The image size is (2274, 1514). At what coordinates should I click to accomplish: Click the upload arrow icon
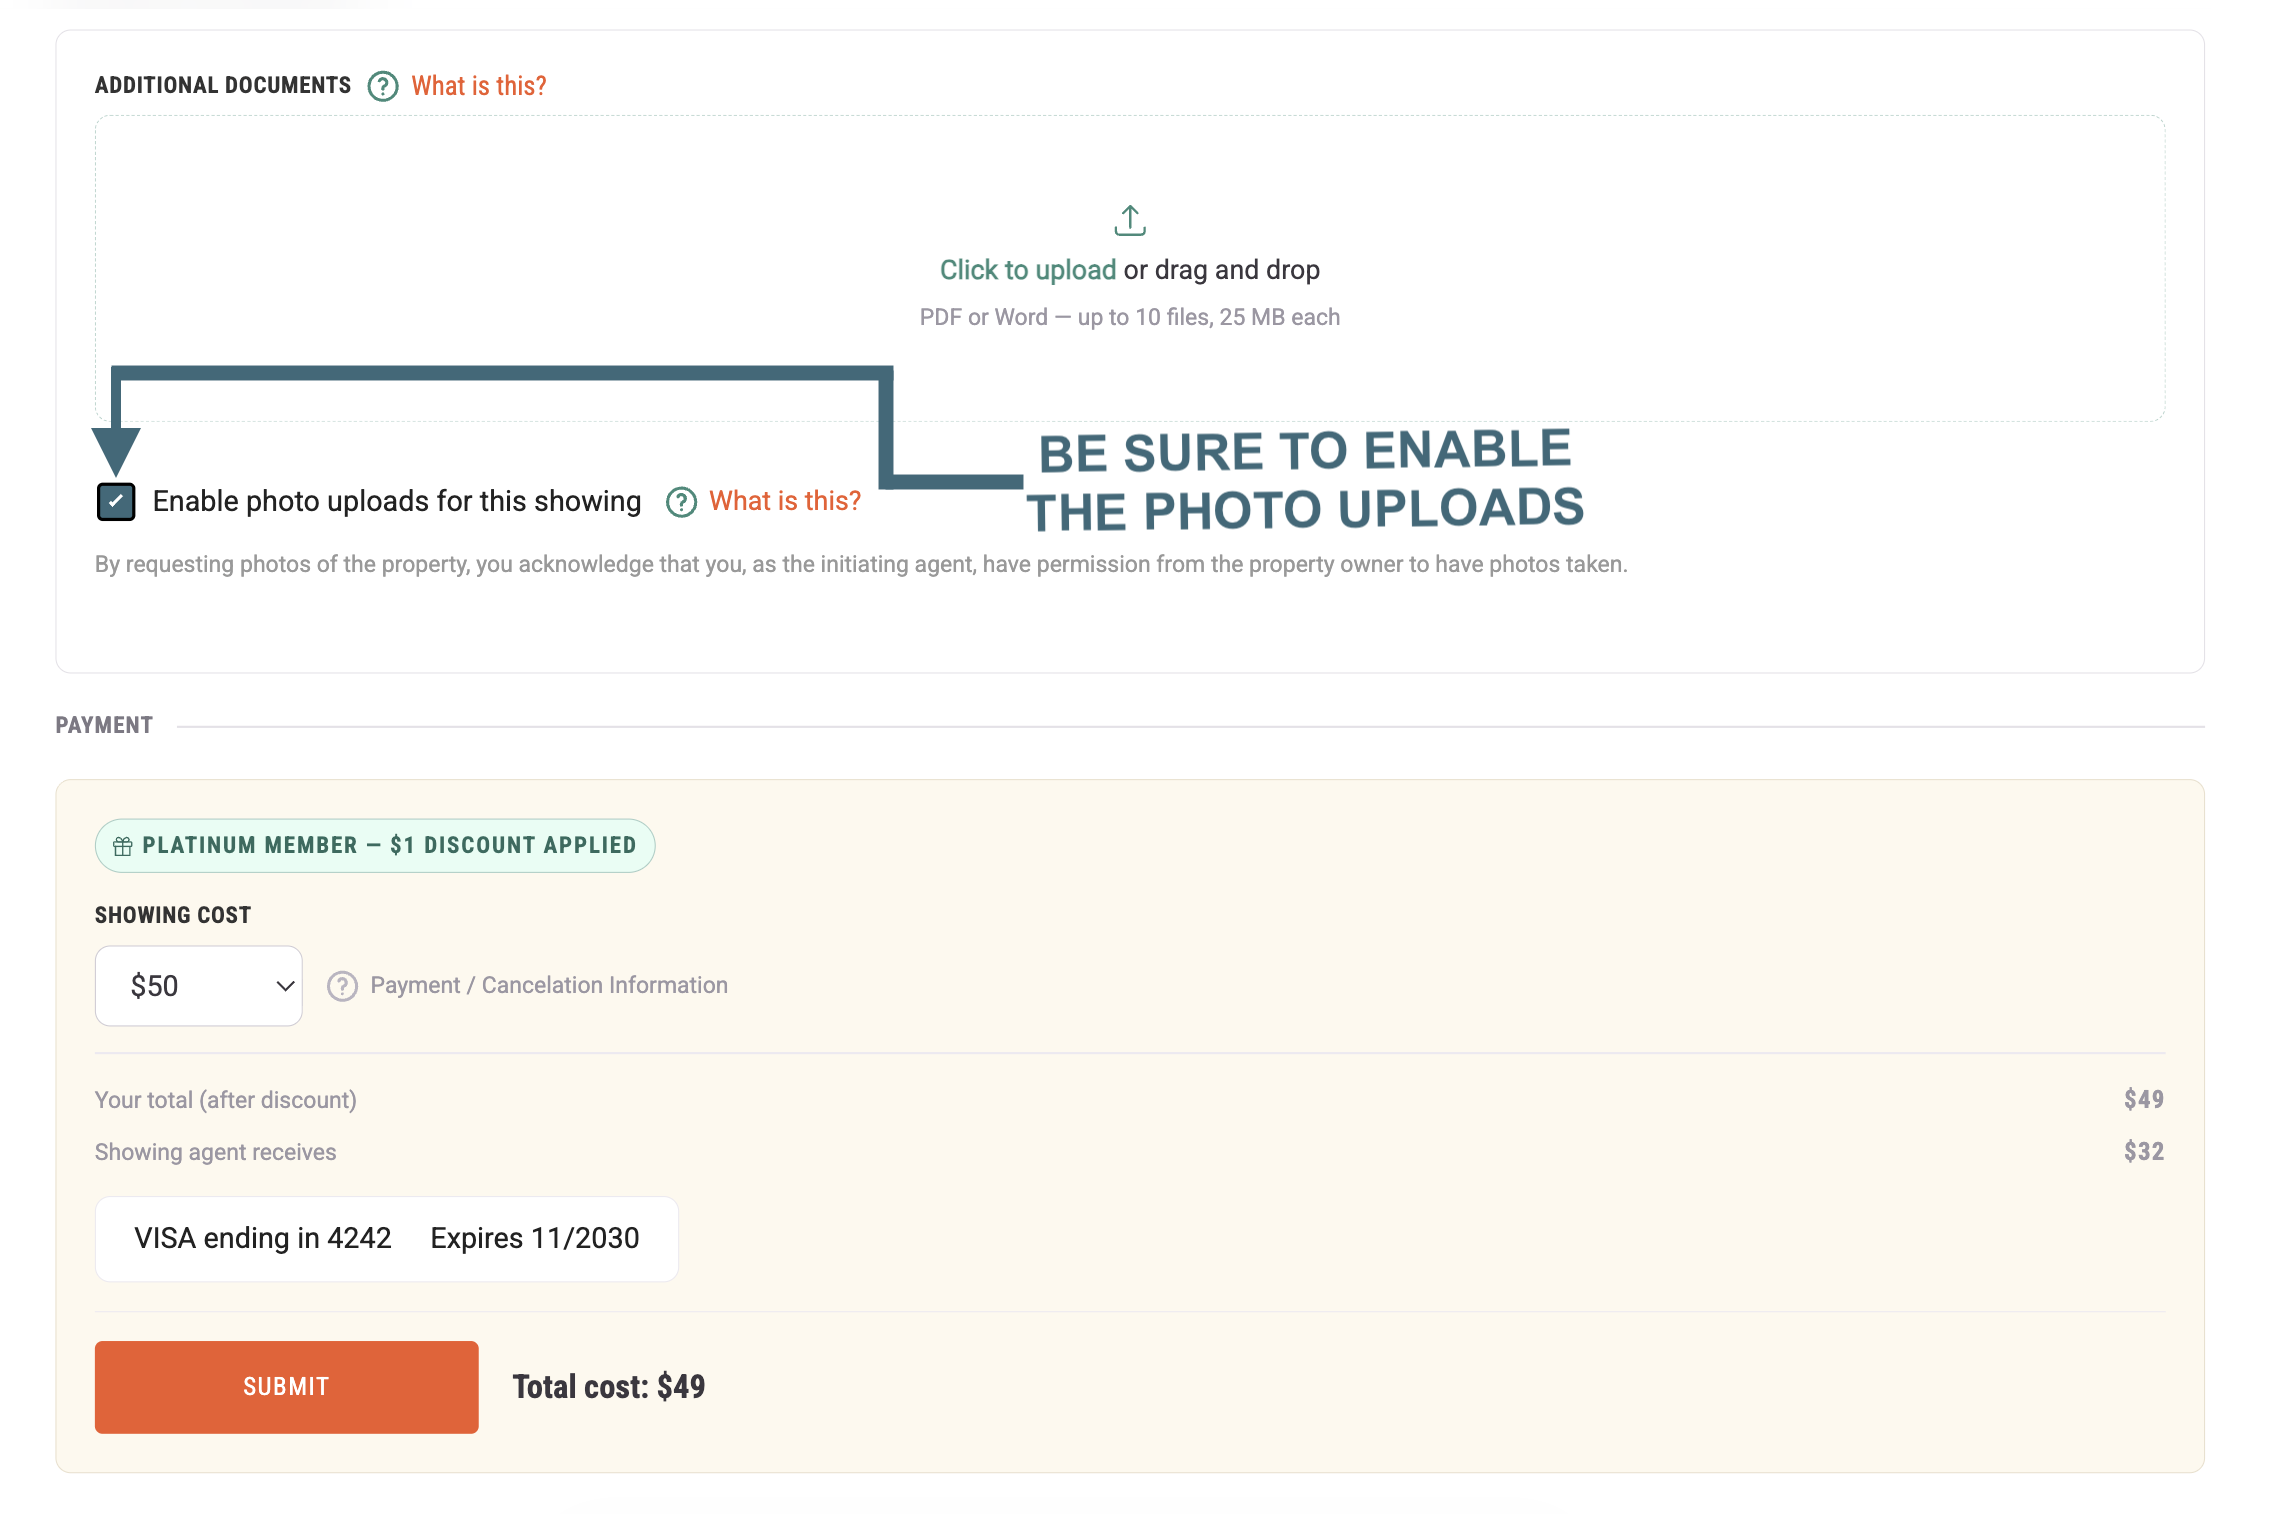pyautogui.click(x=1130, y=221)
